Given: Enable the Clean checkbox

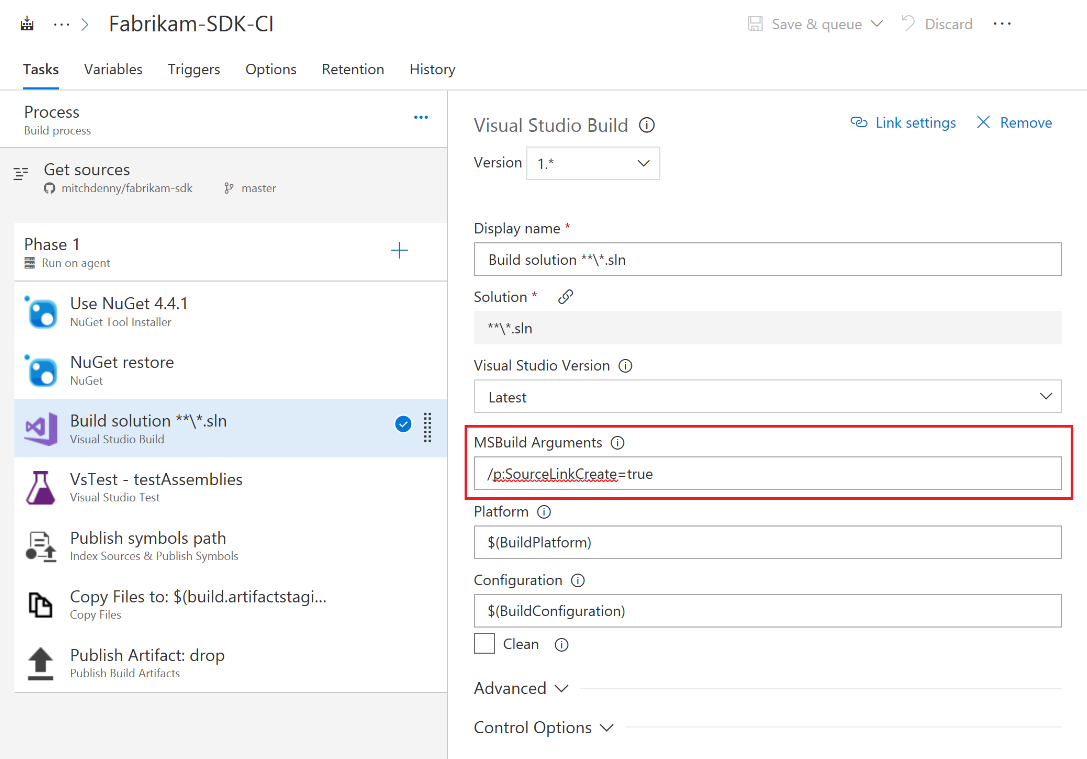Looking at the screenshot, I should (485, 644).
